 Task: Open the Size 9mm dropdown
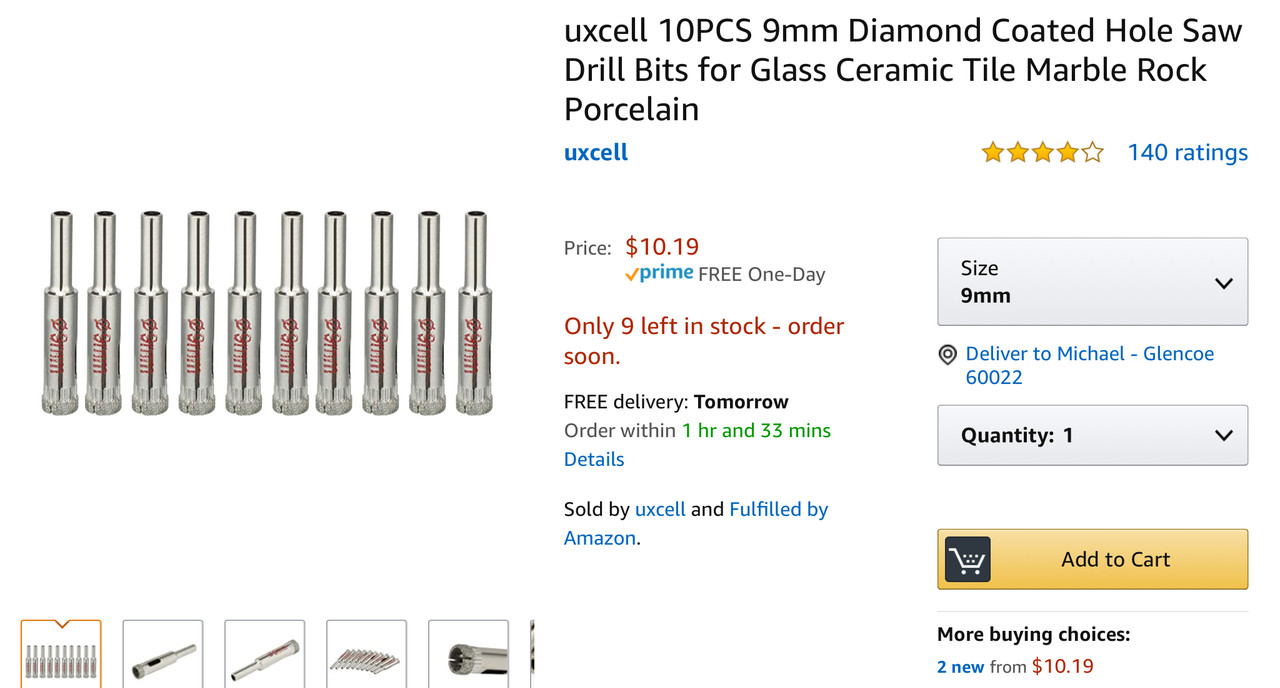(x=1092, y=282)
